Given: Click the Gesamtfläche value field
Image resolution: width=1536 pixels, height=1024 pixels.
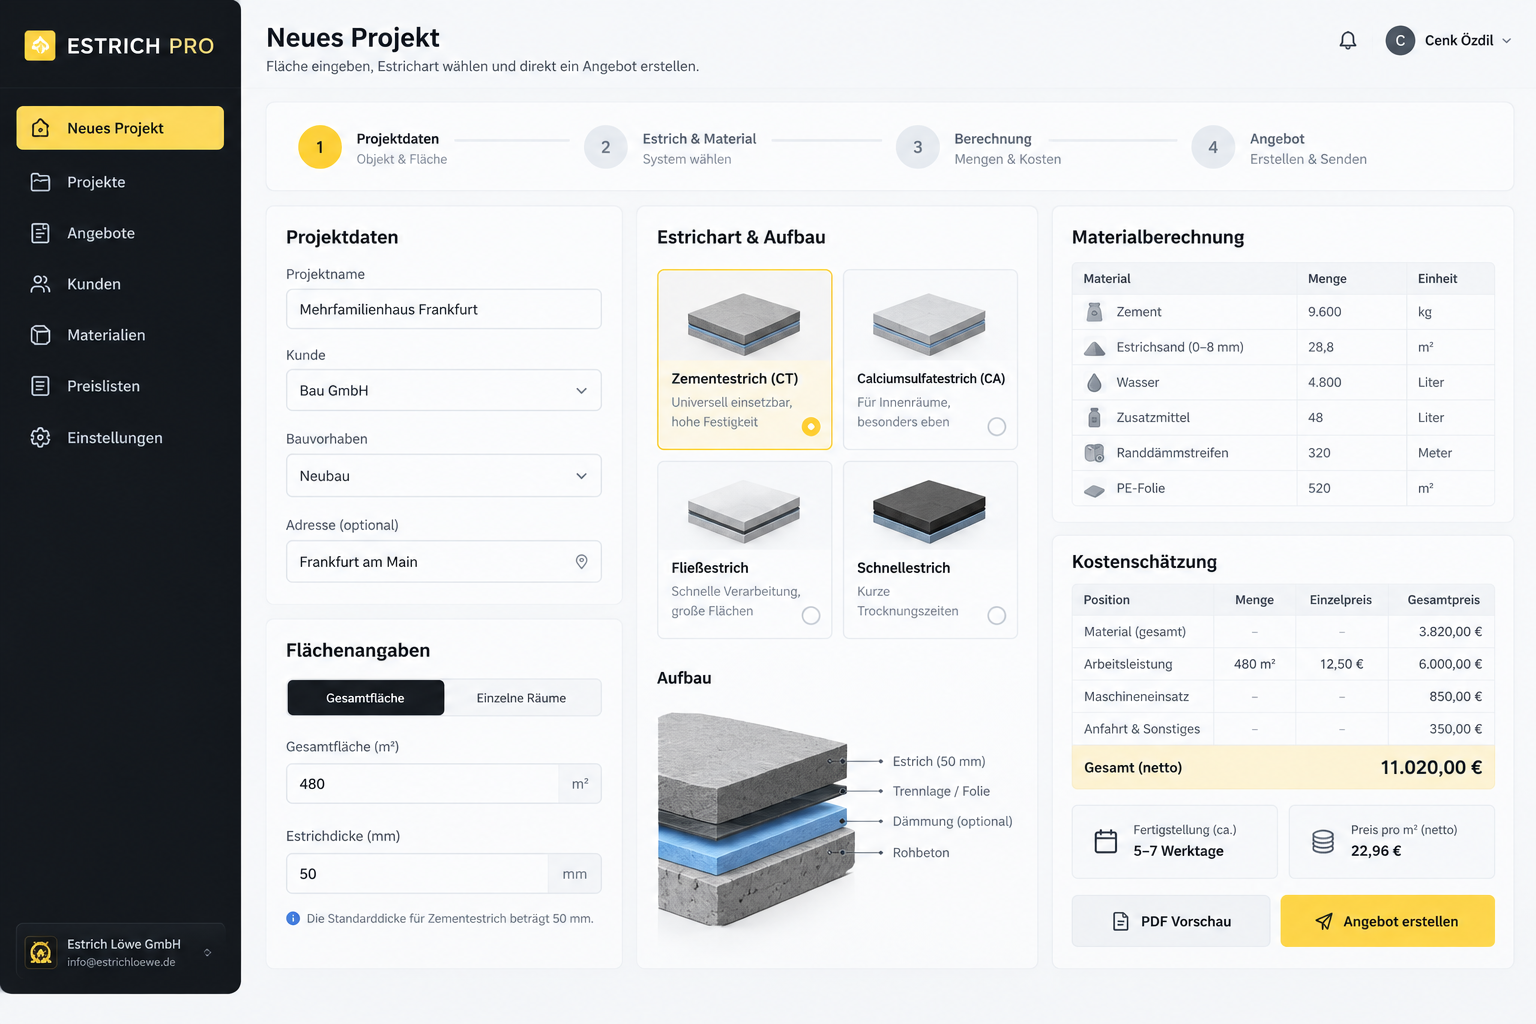Looking at the screenshot, I should click(423, 784).
